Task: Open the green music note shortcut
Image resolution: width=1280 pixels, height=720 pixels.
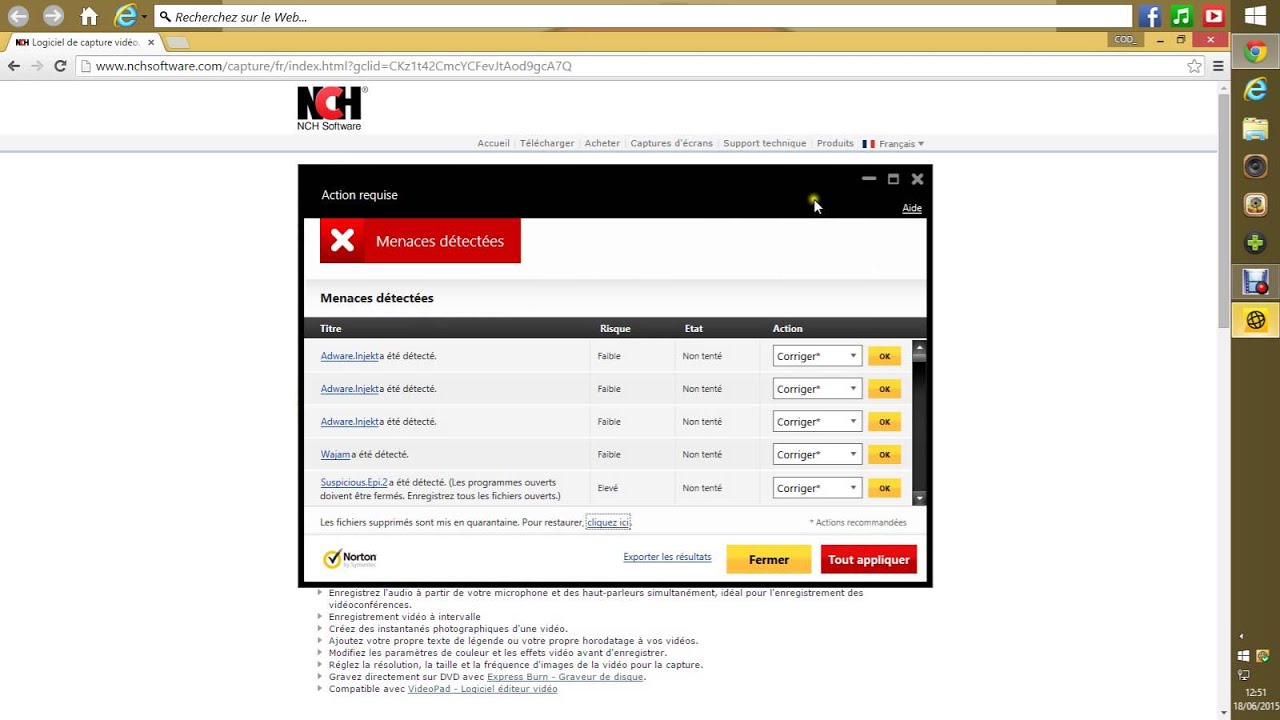Action: coord(1181,16)
